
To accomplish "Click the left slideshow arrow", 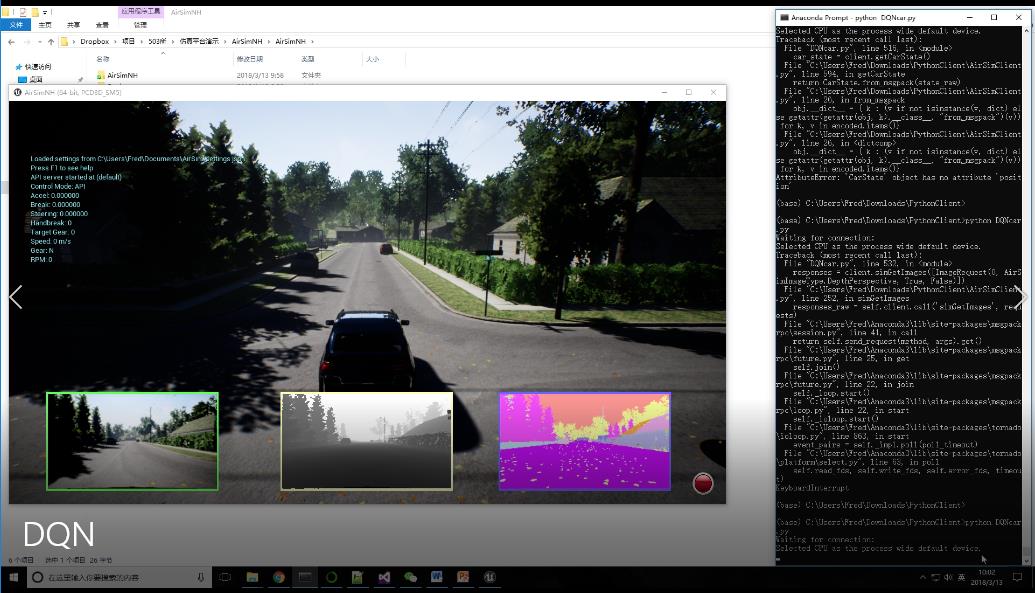I will coord(15,297).
